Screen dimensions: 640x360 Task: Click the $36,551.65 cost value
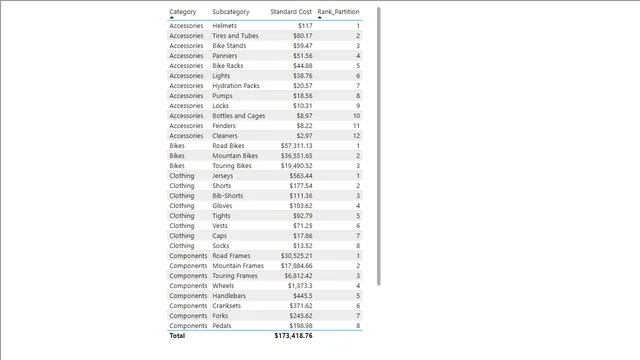(296, 156)
